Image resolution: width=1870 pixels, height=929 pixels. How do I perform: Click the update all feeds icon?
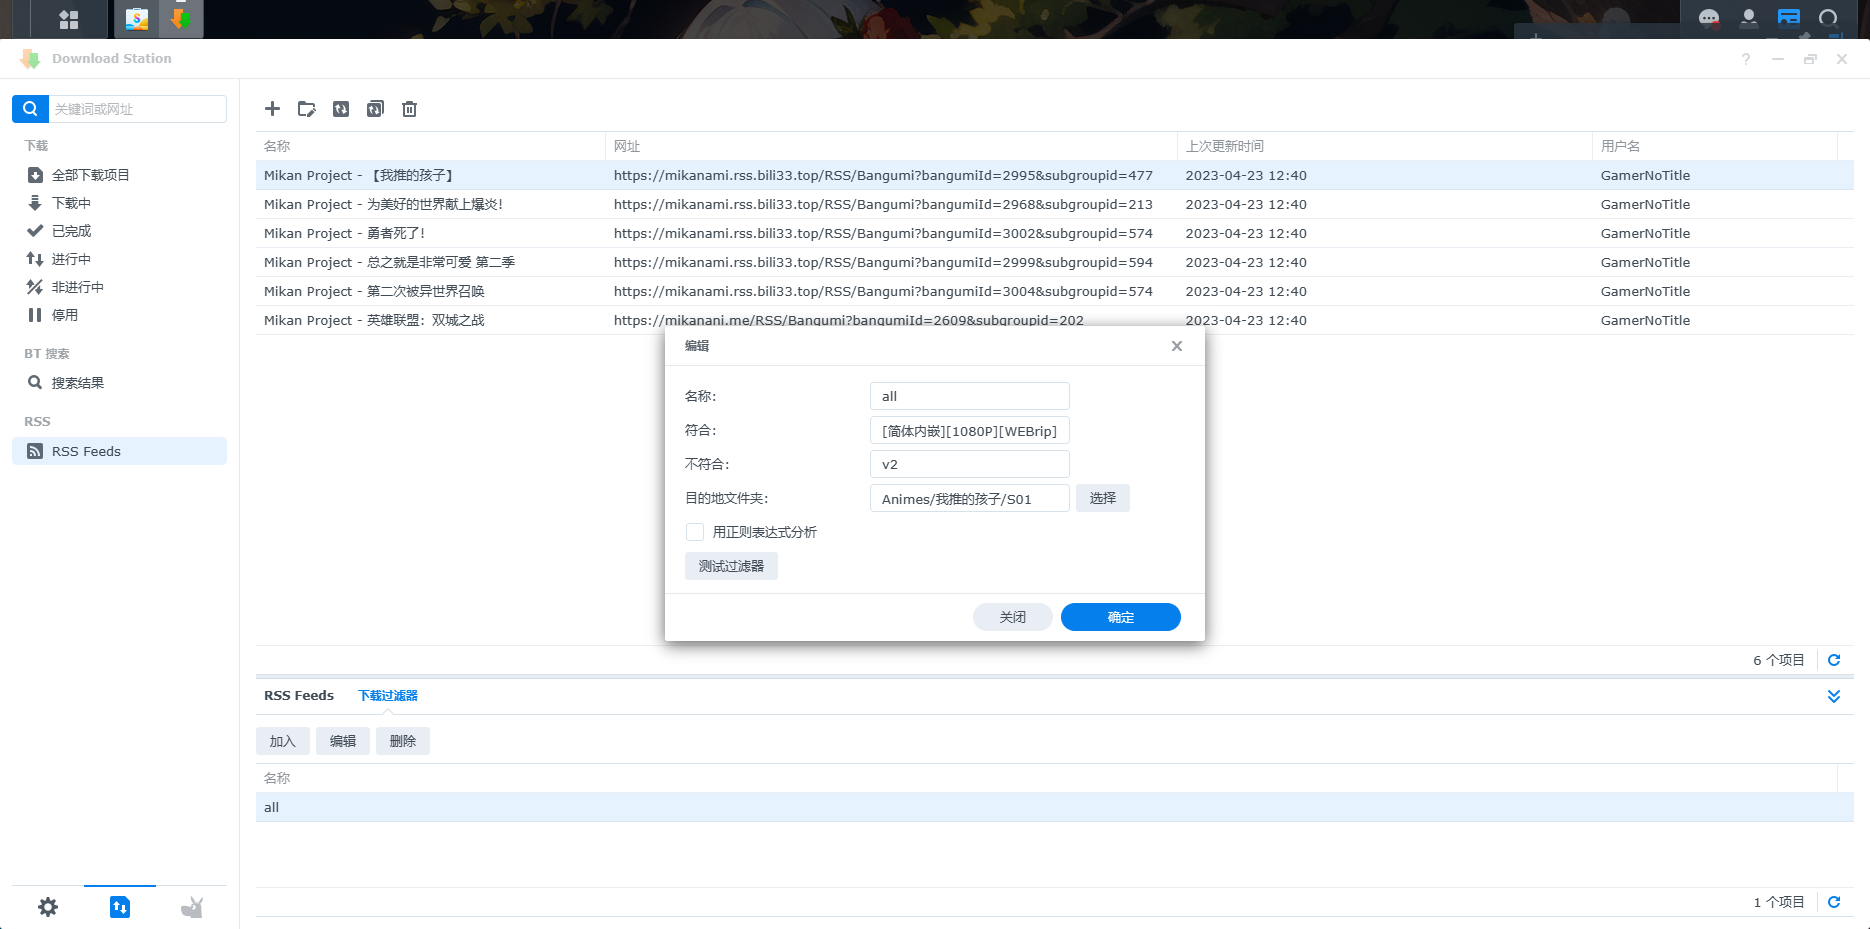(x=375, y=109)
